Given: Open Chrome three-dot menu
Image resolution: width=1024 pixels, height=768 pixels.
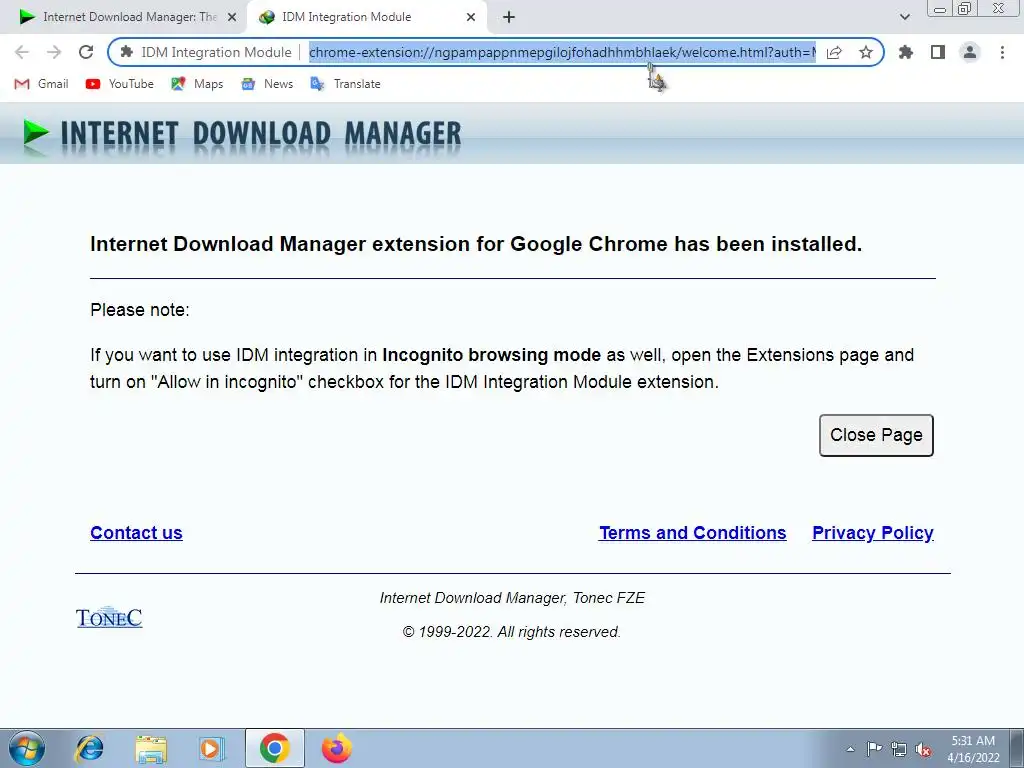Looking at the screenshot, I should coord(1002,52).
